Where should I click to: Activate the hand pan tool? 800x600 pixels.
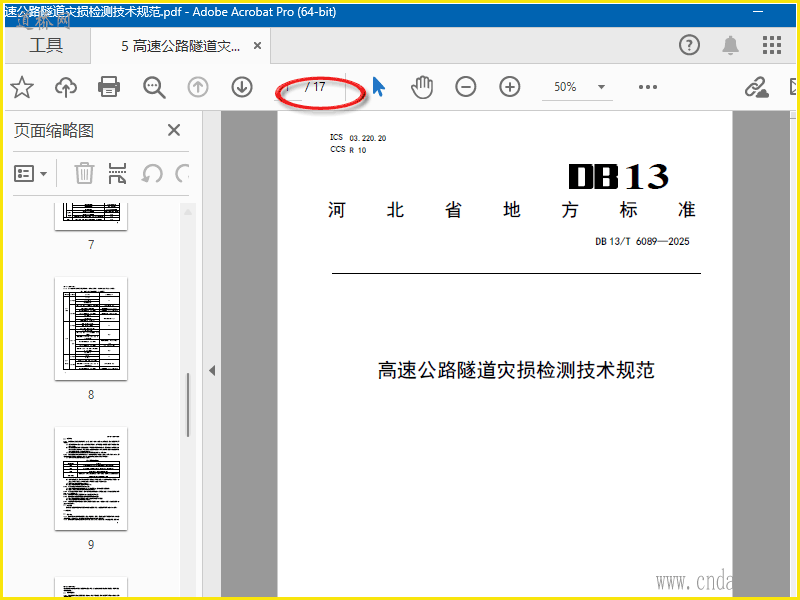pos(422,87)
